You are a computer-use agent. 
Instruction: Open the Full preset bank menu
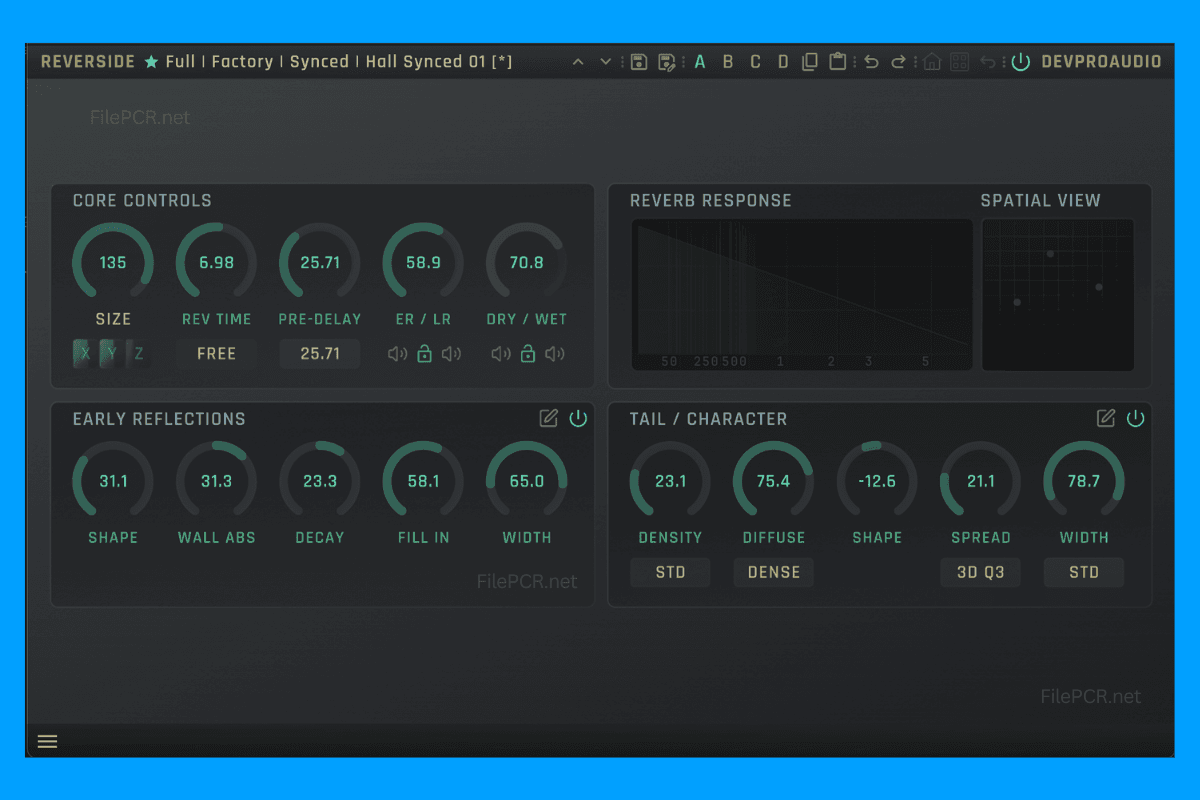[180, 62]
